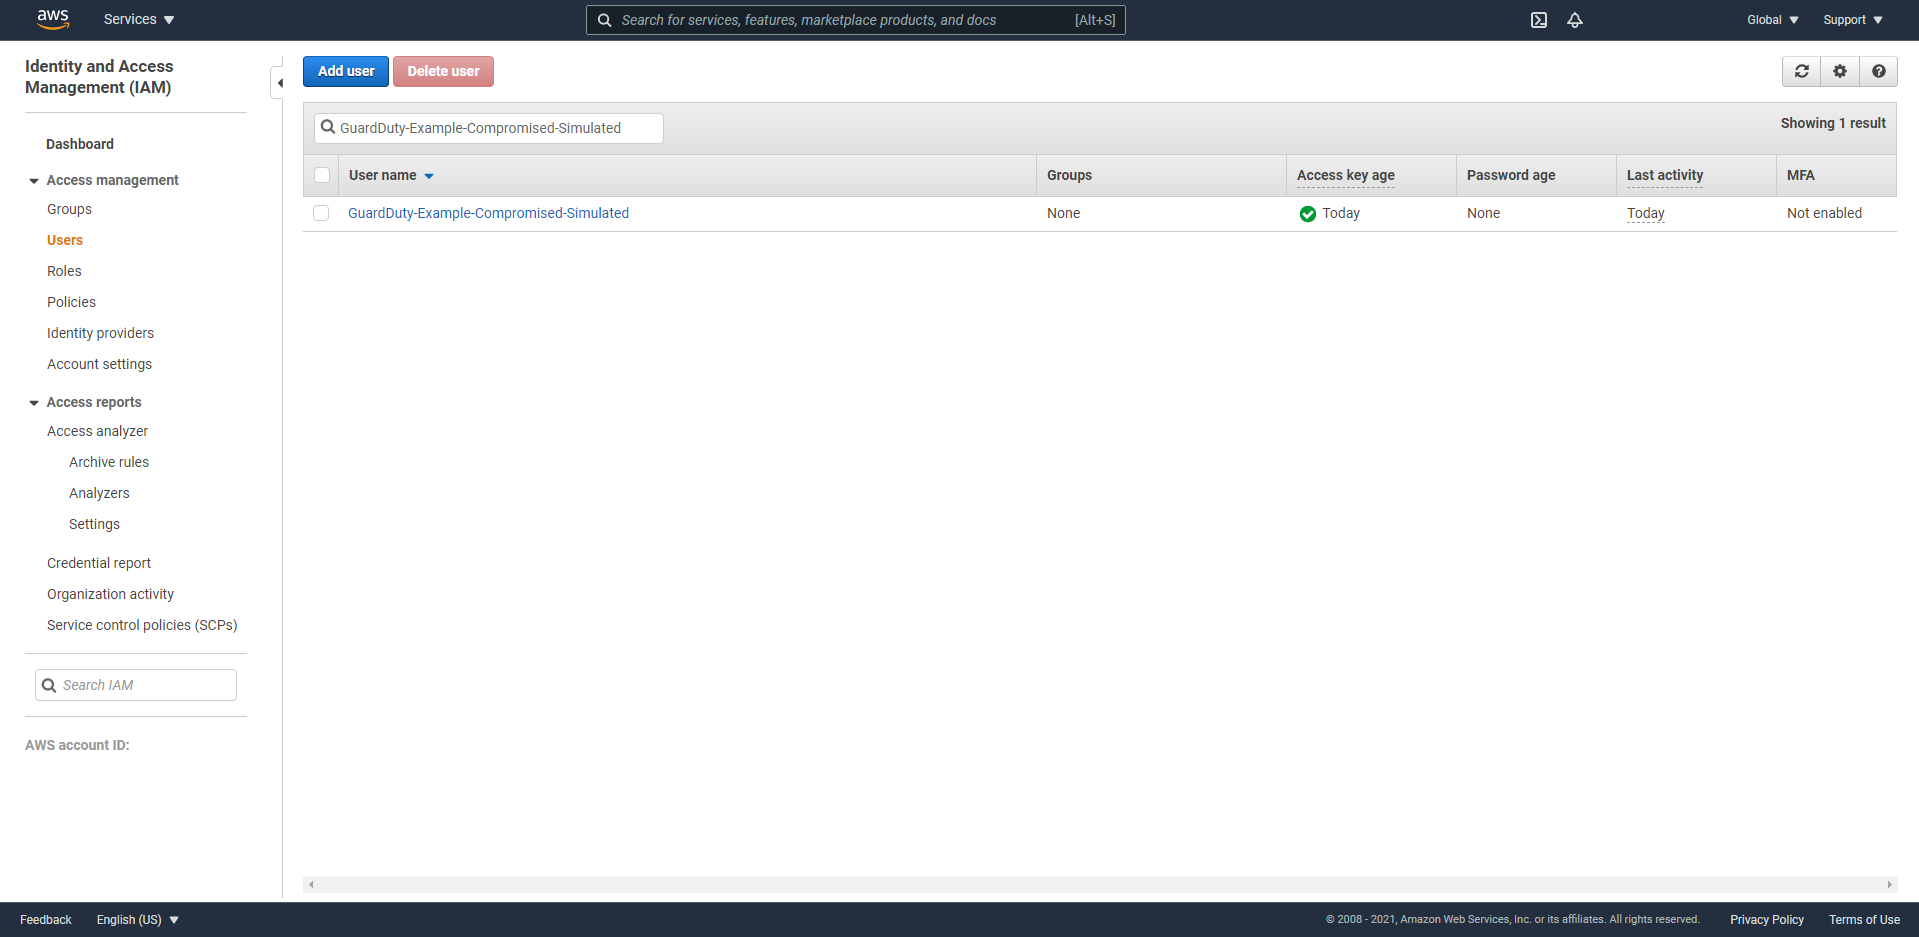
Task: Click the Search IAM input field
Action: point(136,685)
